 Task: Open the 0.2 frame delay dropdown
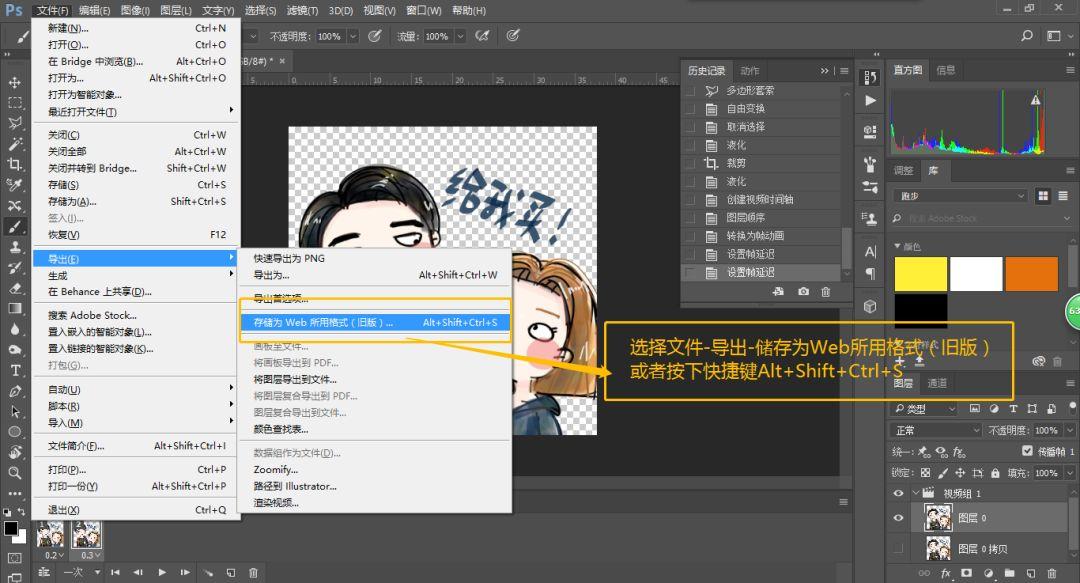point(54,555)
